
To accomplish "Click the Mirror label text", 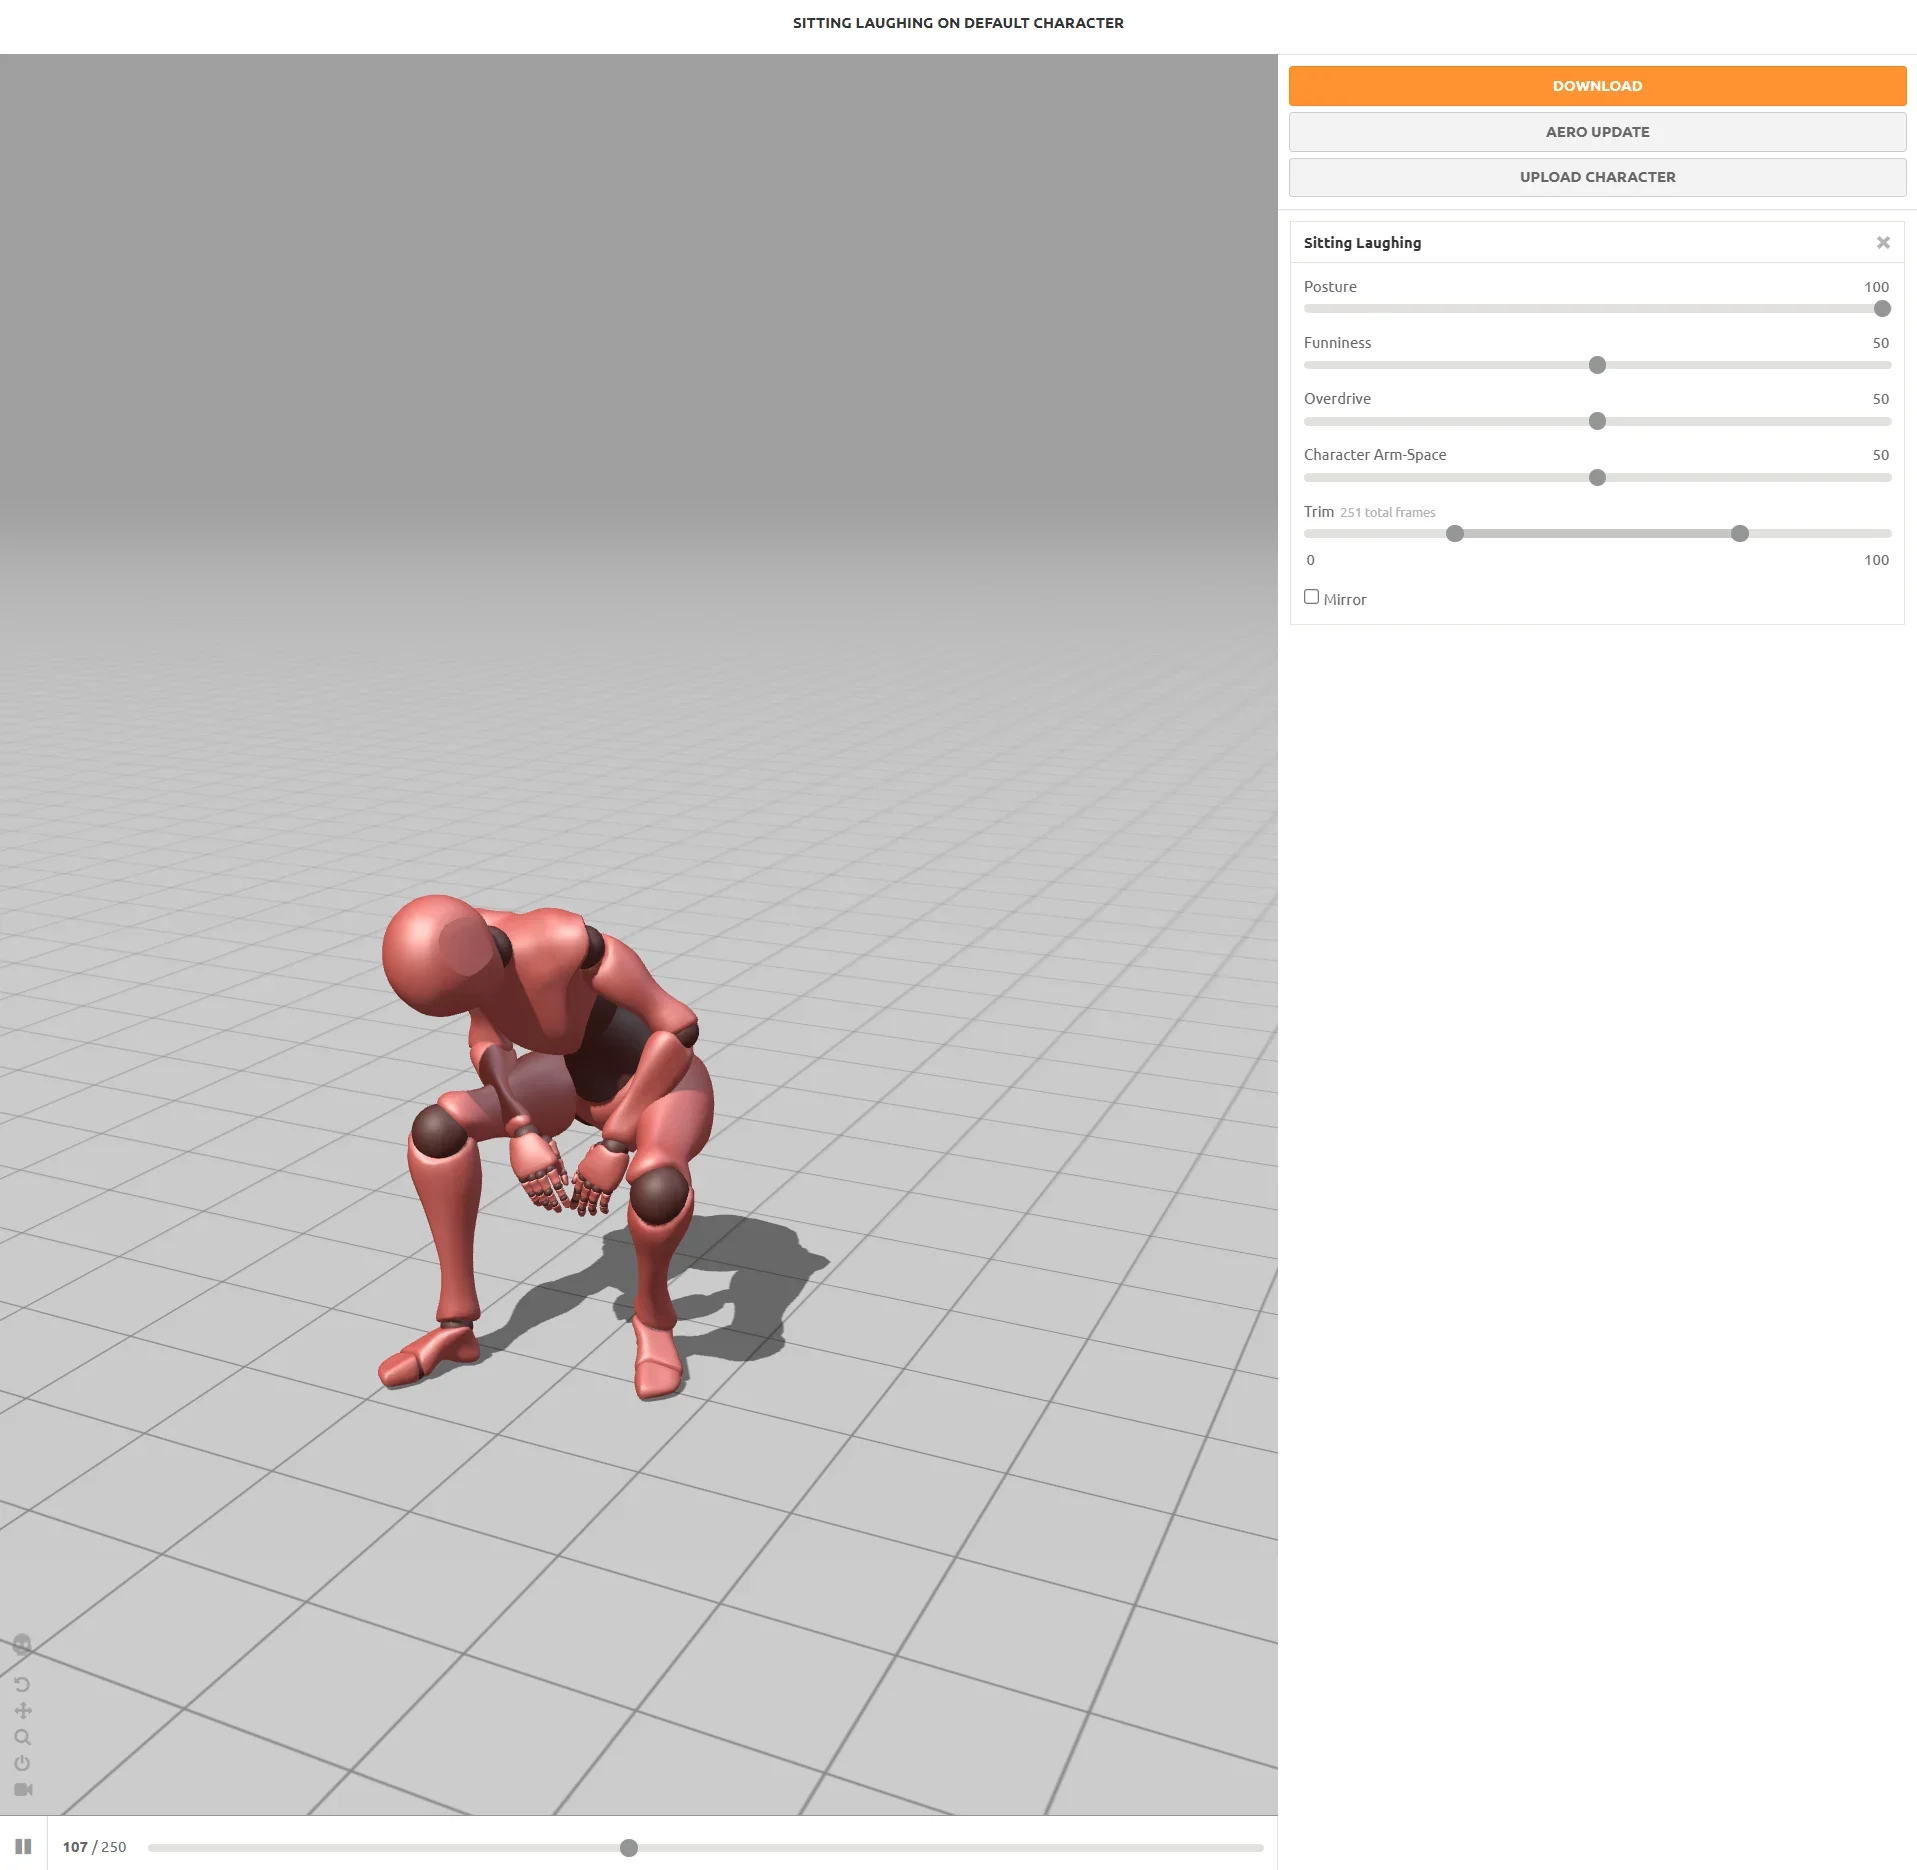I will coord(1344,600).
